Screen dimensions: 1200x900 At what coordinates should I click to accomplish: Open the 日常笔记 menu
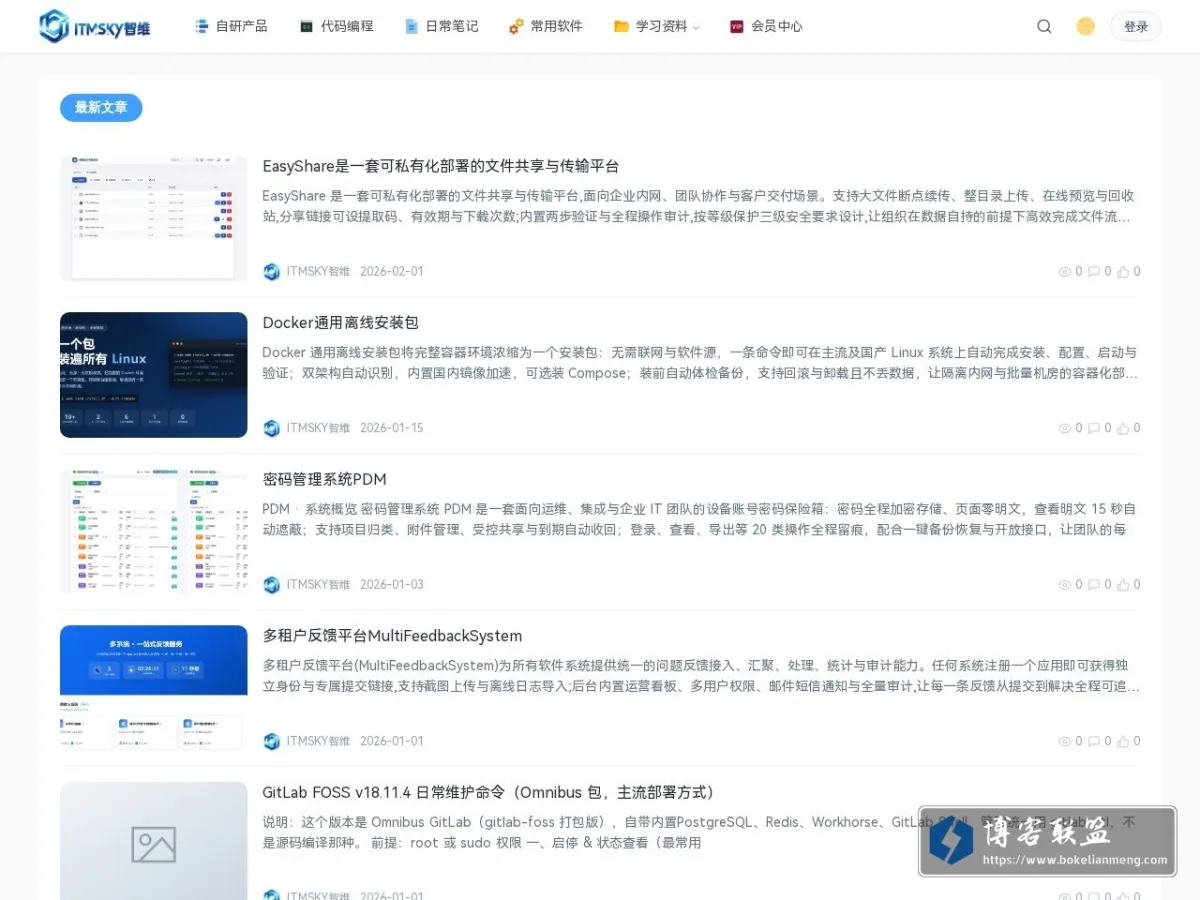point(441,26)
